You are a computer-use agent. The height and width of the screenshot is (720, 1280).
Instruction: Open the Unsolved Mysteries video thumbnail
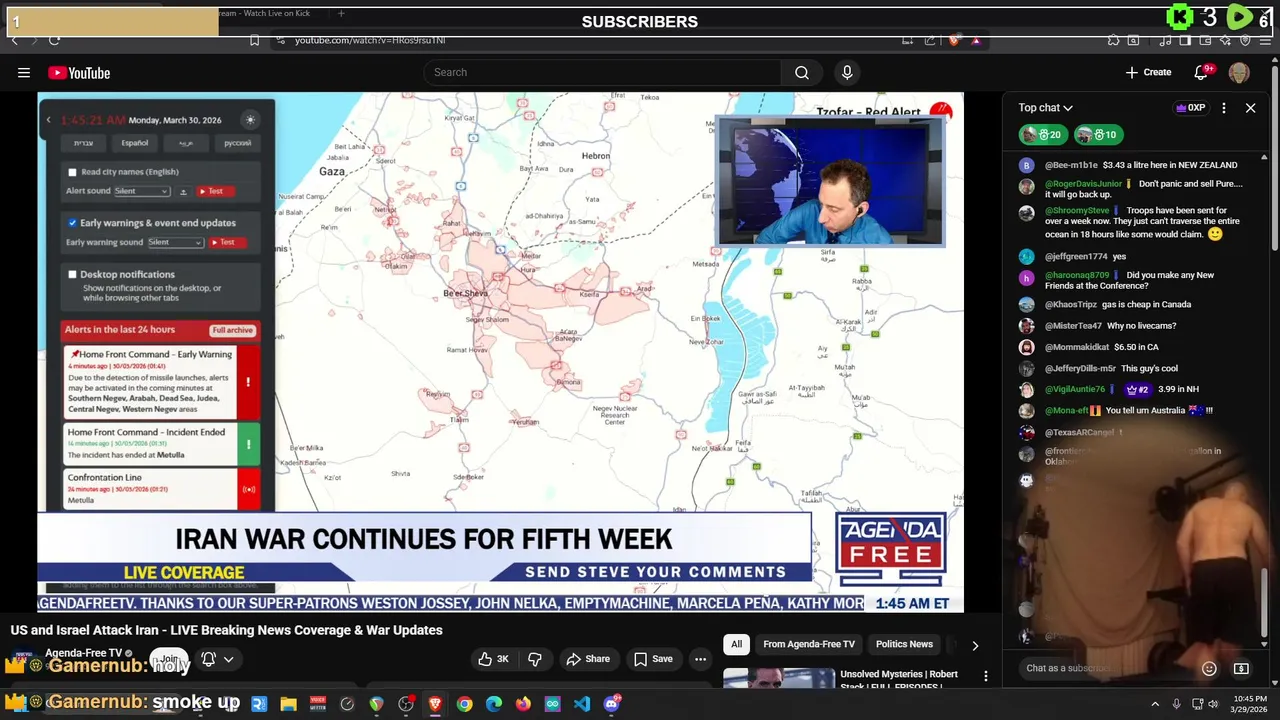[779, 678]
